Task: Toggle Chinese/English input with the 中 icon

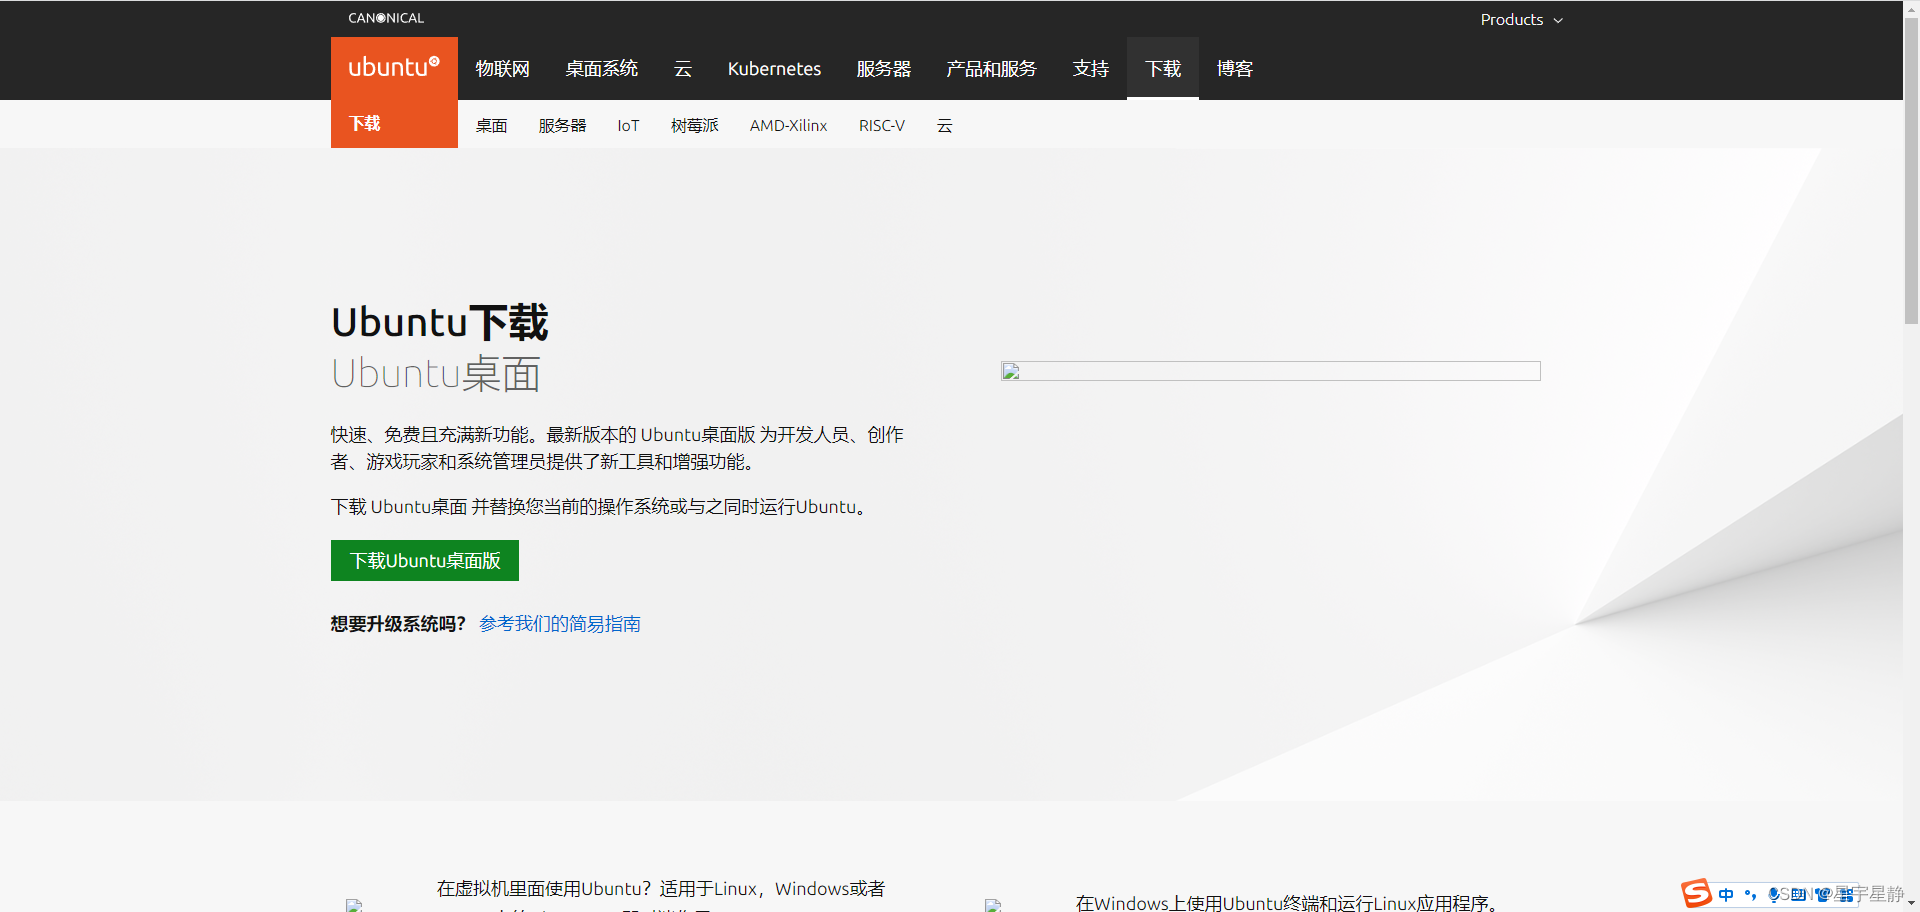Action: point(1725,893)
